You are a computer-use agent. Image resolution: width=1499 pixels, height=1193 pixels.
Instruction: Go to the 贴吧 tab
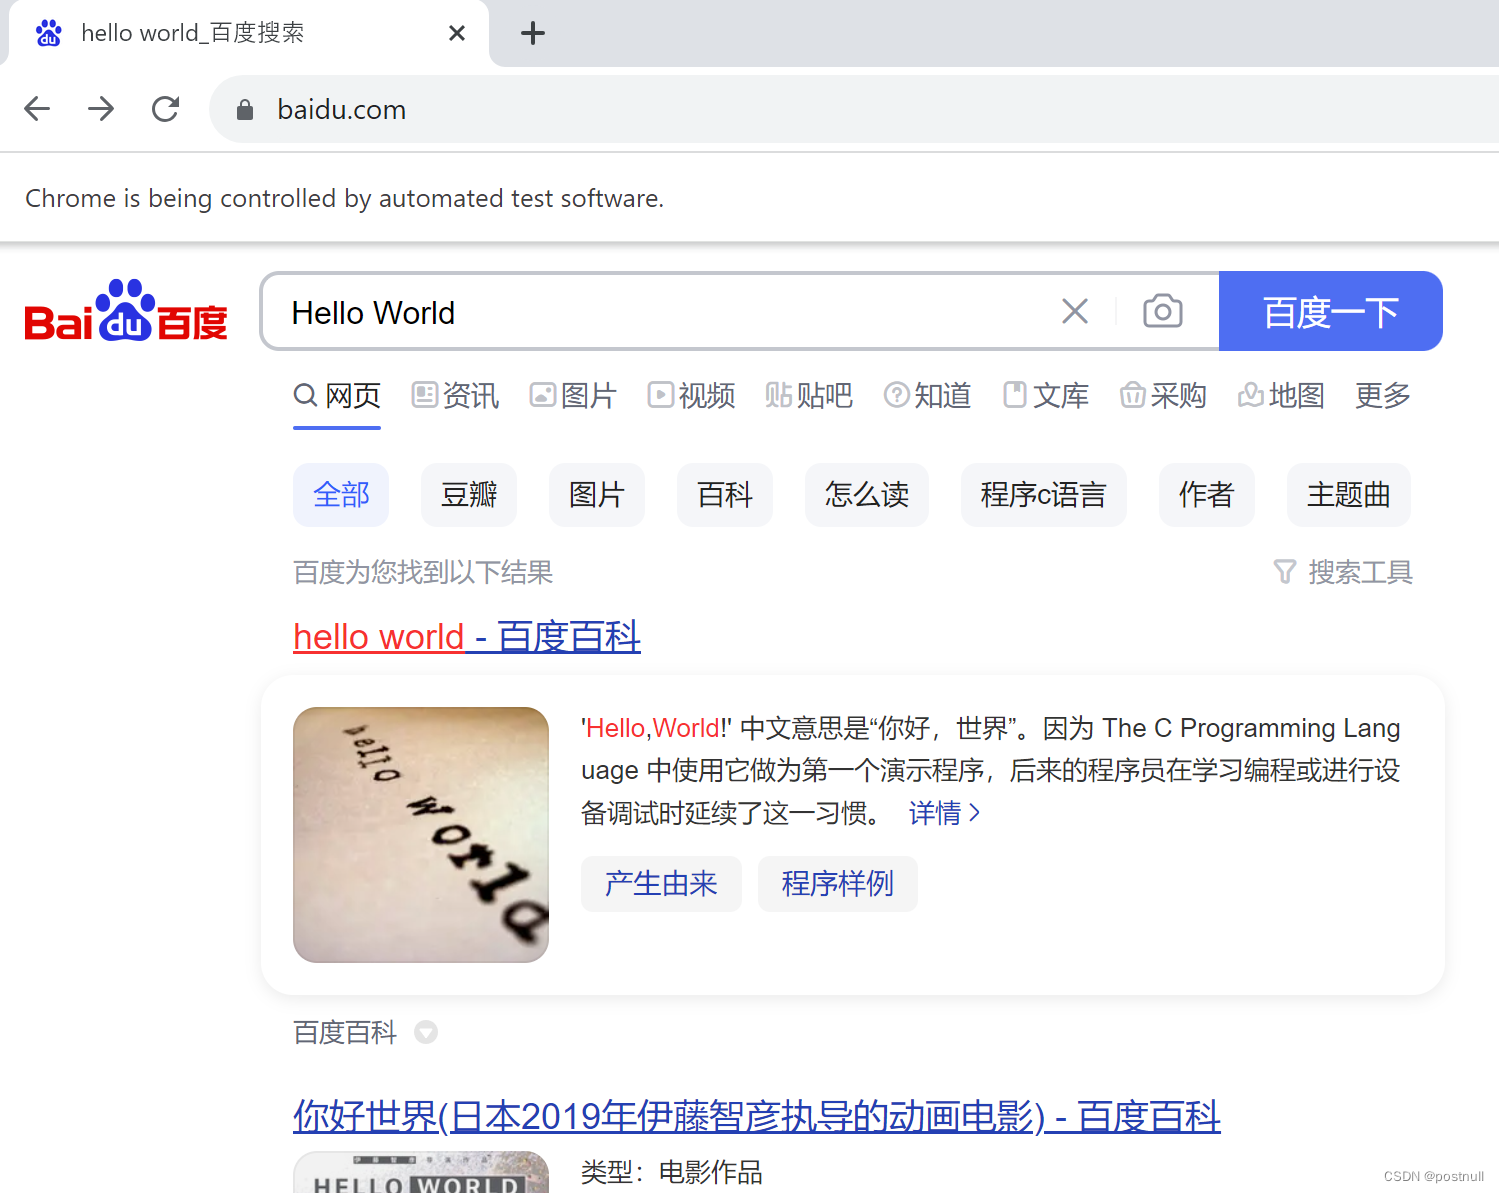(x=809, y=396)
